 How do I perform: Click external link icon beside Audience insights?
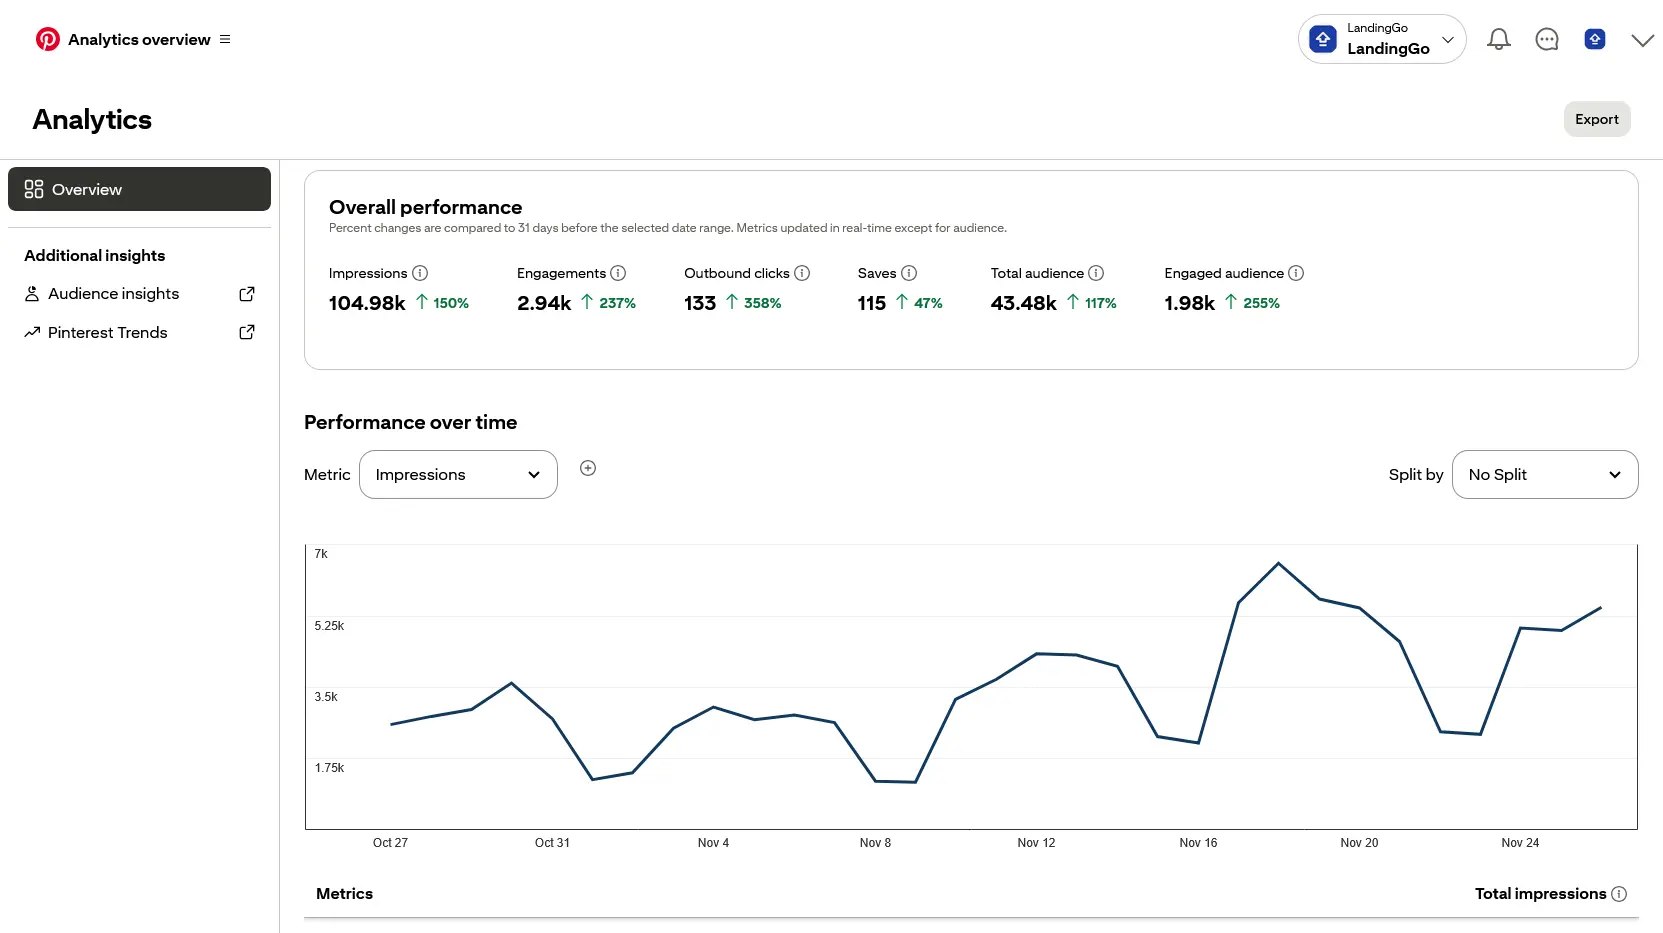247,294
